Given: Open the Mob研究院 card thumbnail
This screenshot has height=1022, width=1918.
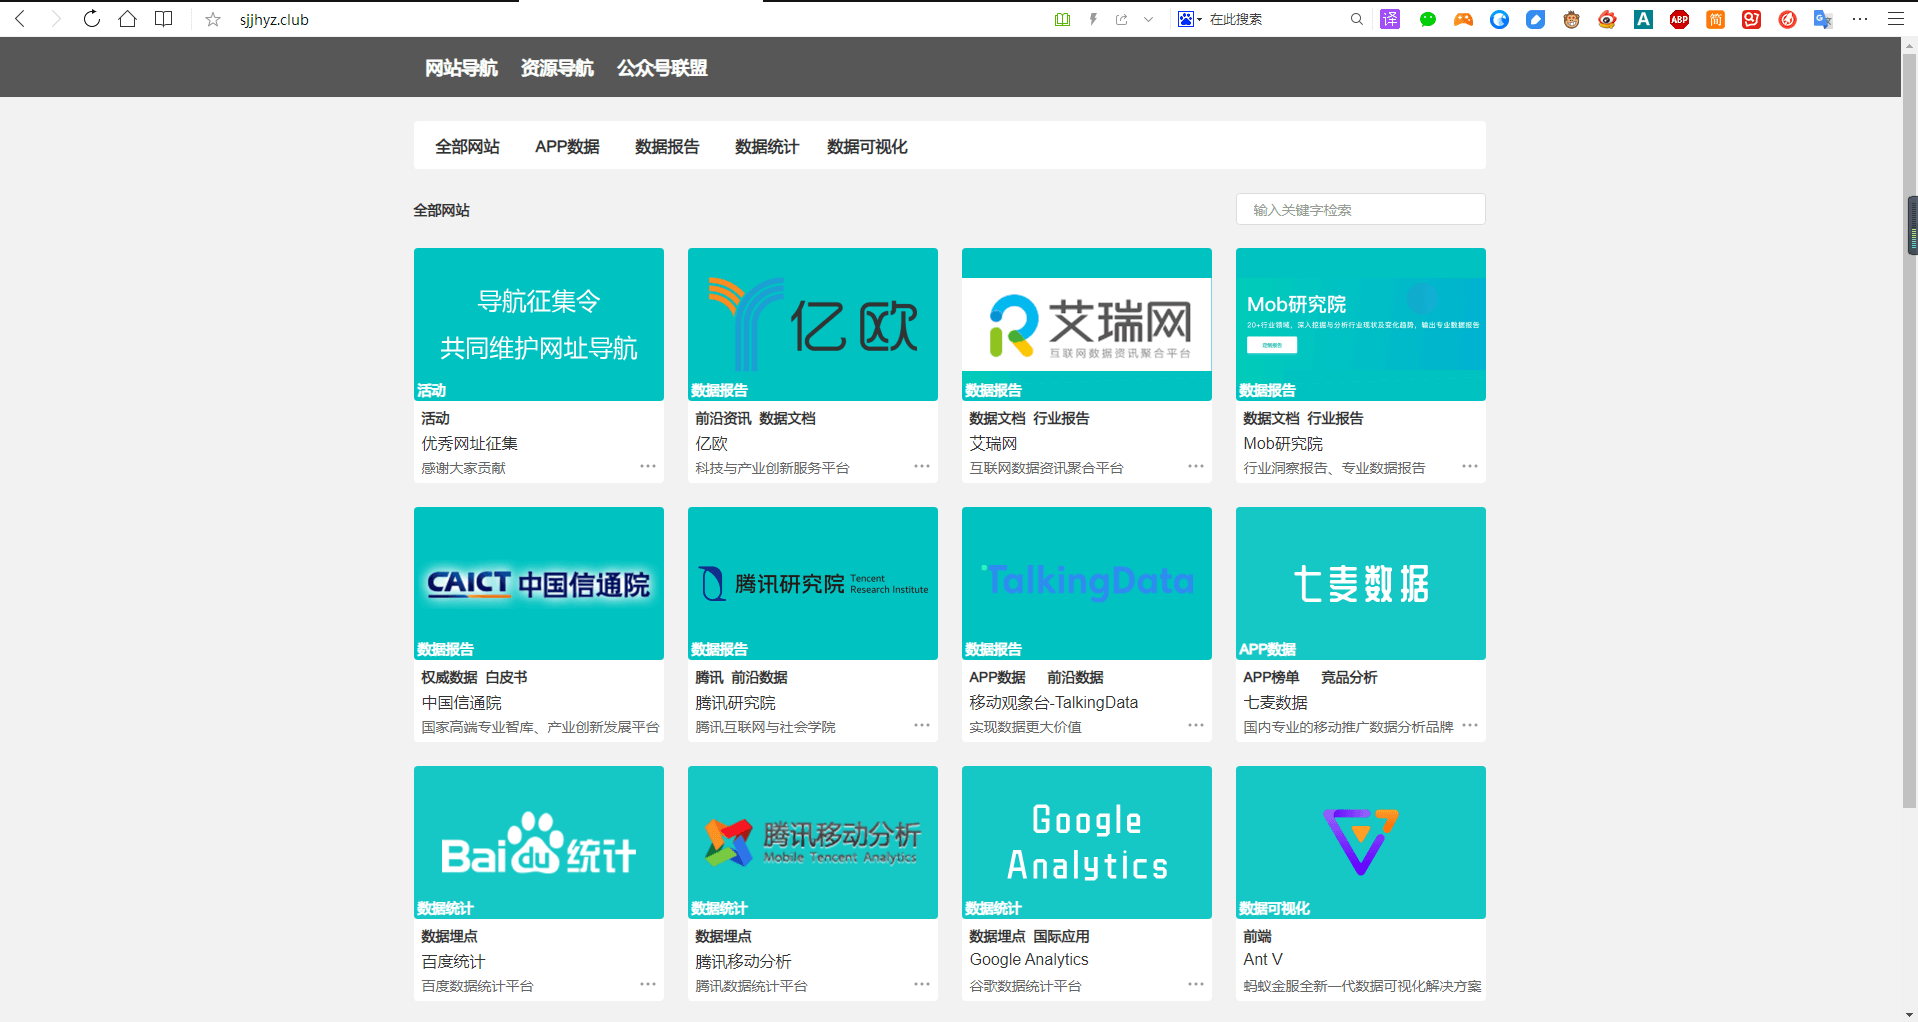Looking at the screenshot, I should (x=1361, y=324).
